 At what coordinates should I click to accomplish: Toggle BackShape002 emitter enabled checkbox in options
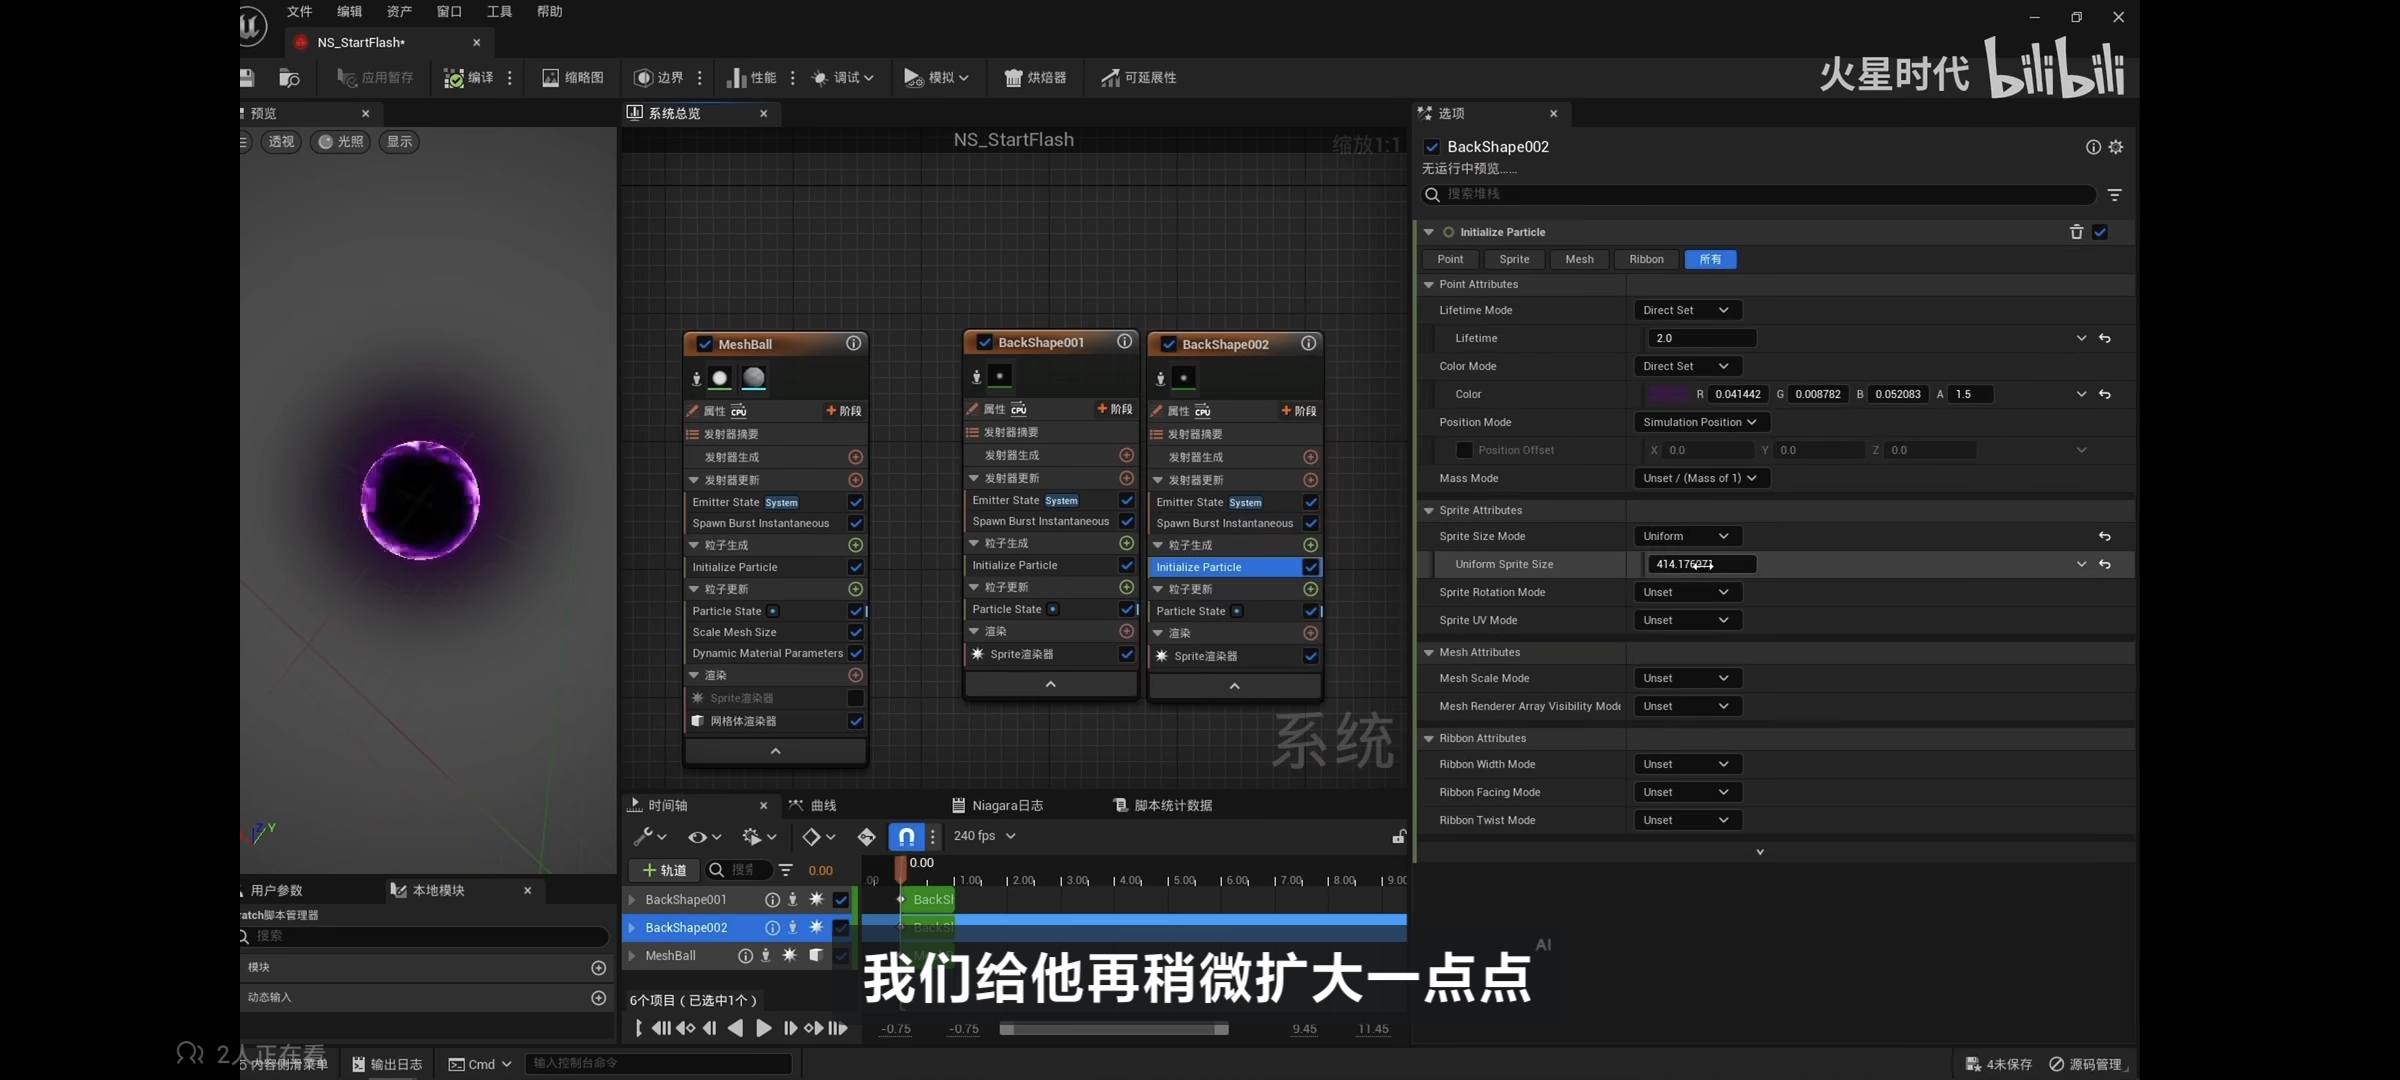(1432, 147)
